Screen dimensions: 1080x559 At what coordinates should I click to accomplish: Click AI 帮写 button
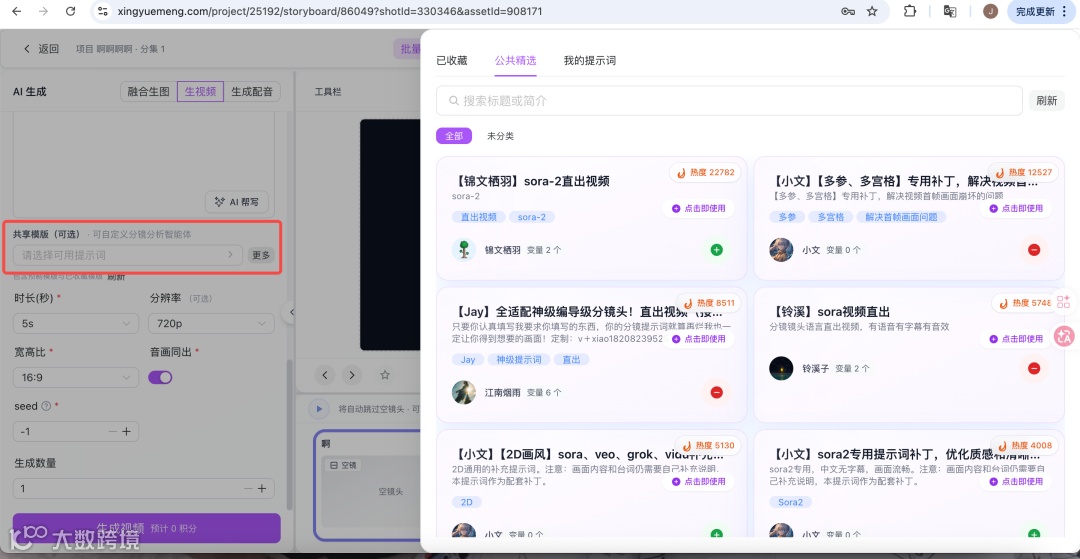pos(237,202)
